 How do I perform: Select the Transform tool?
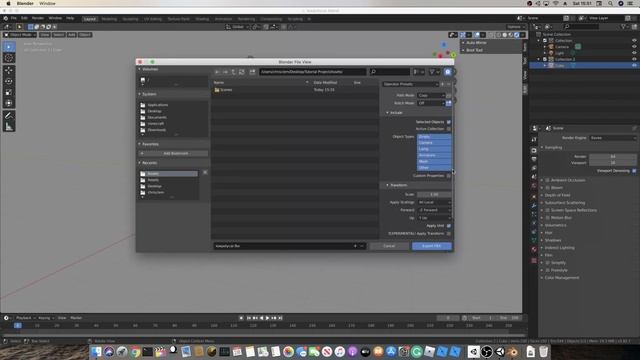pos(9,103)
